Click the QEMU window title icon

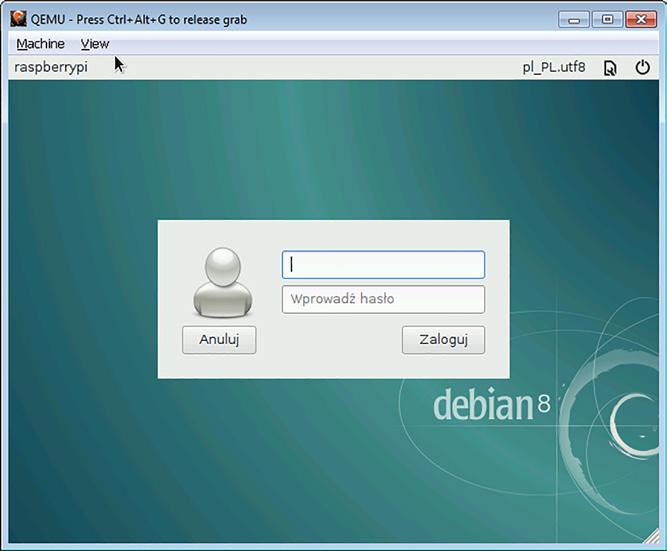pos(18,19)
